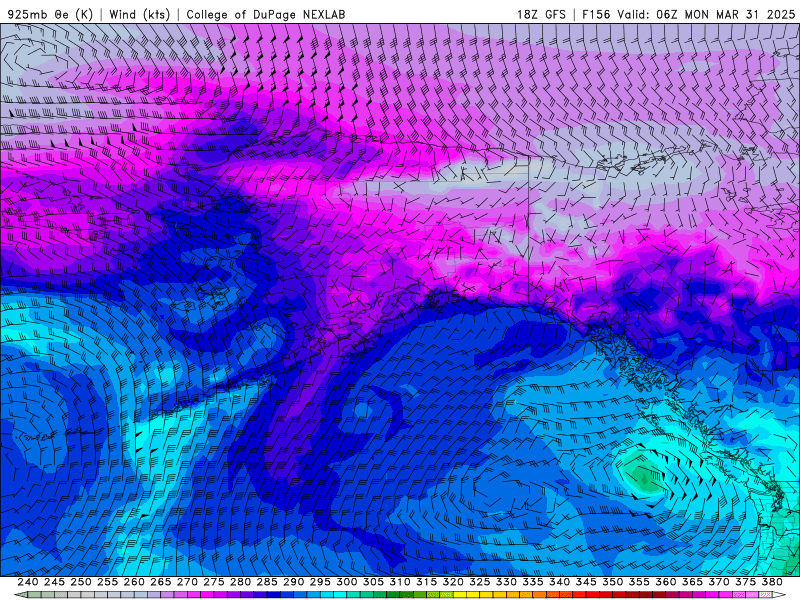This screenshot has height=600, width=800.
Task: Select the 370 color scale label
Action: coord(719,582)
